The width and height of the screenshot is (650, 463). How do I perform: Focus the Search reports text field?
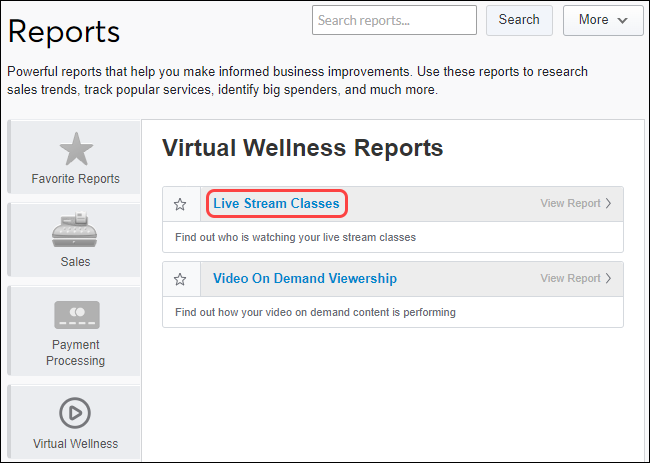pos(394,20)
